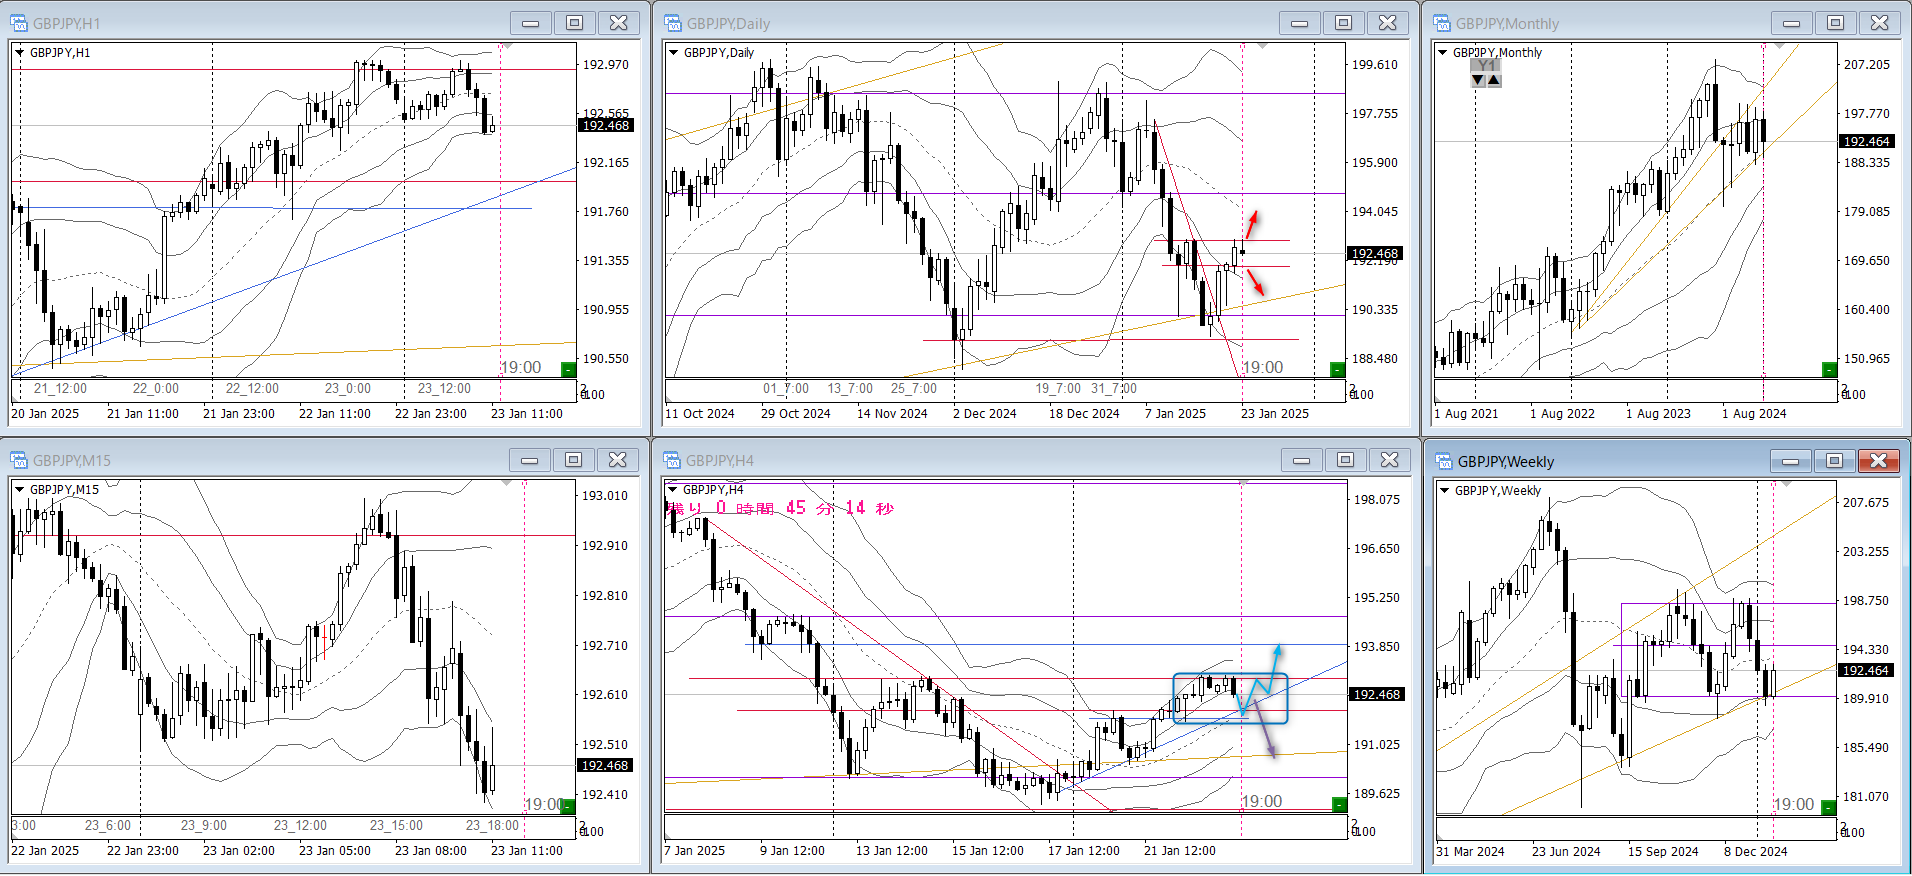Click the 192.468 current price label in H1 chart
The height and width of the screenshot is (876, 1912).
tap(606, 125)
